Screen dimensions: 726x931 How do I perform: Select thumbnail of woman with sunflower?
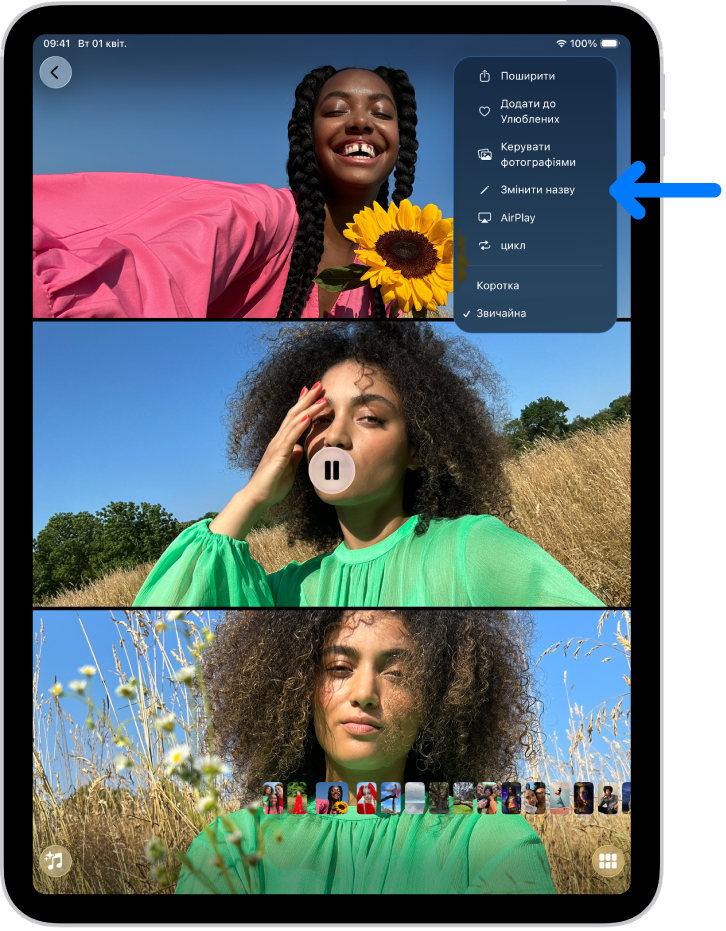pyautogui.click(x=332, y=797)
